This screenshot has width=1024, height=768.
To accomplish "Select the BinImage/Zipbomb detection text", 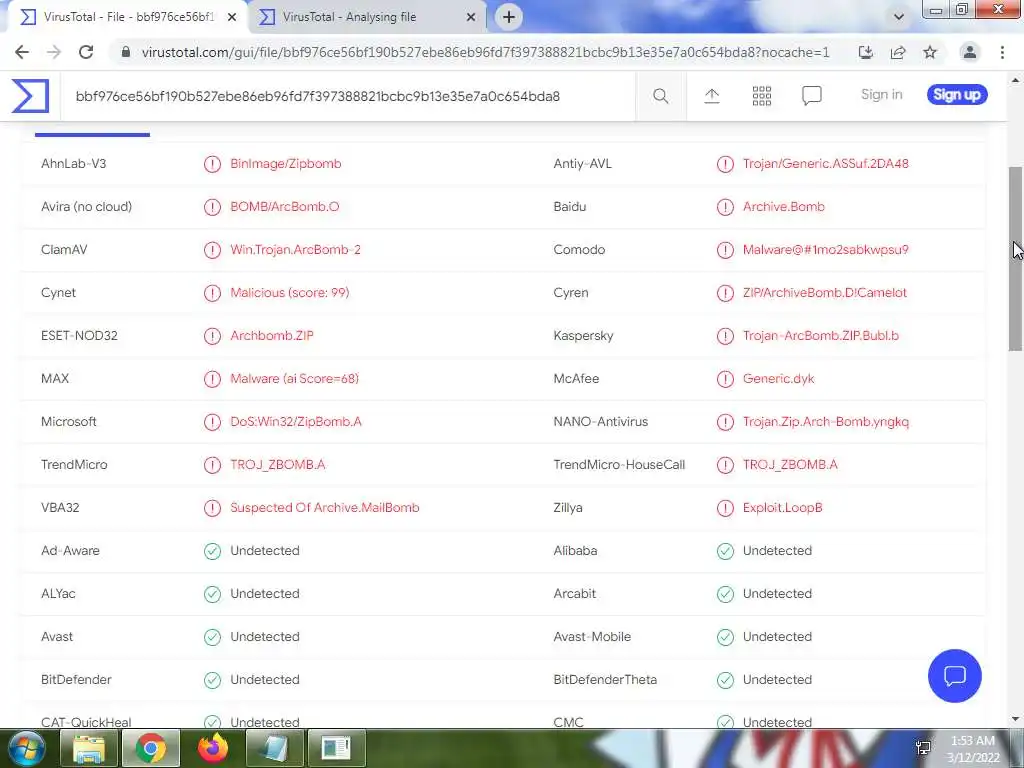I will point(285,164).
